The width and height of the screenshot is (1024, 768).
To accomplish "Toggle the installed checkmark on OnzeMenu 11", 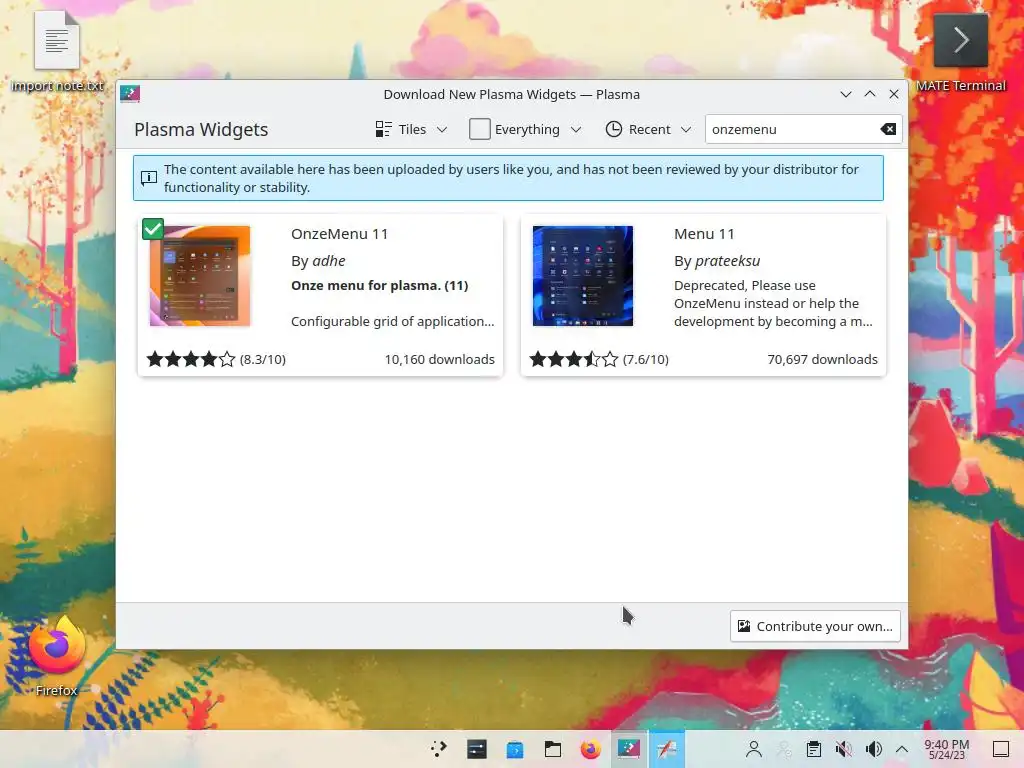I will coord(153,229).
